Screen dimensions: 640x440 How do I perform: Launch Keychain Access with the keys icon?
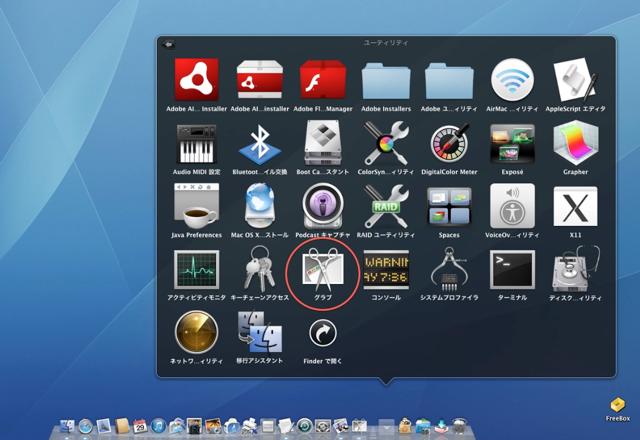[259, 270]
